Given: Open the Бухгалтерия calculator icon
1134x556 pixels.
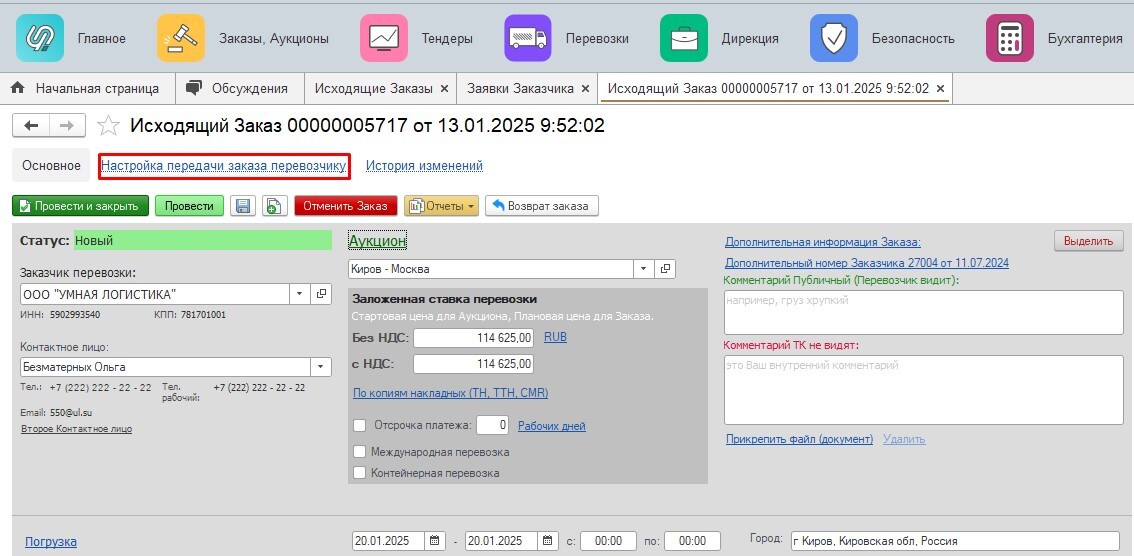Looking at the screenshot, I should [x=1010, y=38].
